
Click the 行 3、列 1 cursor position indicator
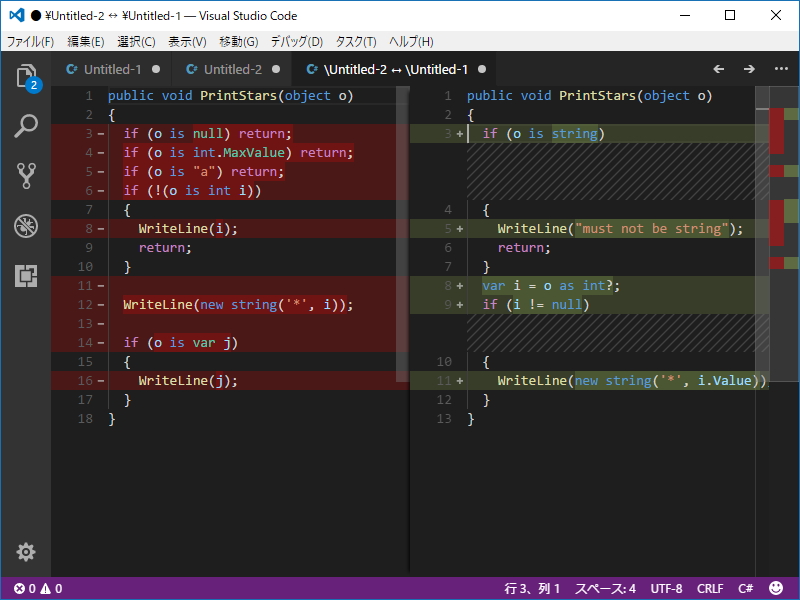(532, 588)
